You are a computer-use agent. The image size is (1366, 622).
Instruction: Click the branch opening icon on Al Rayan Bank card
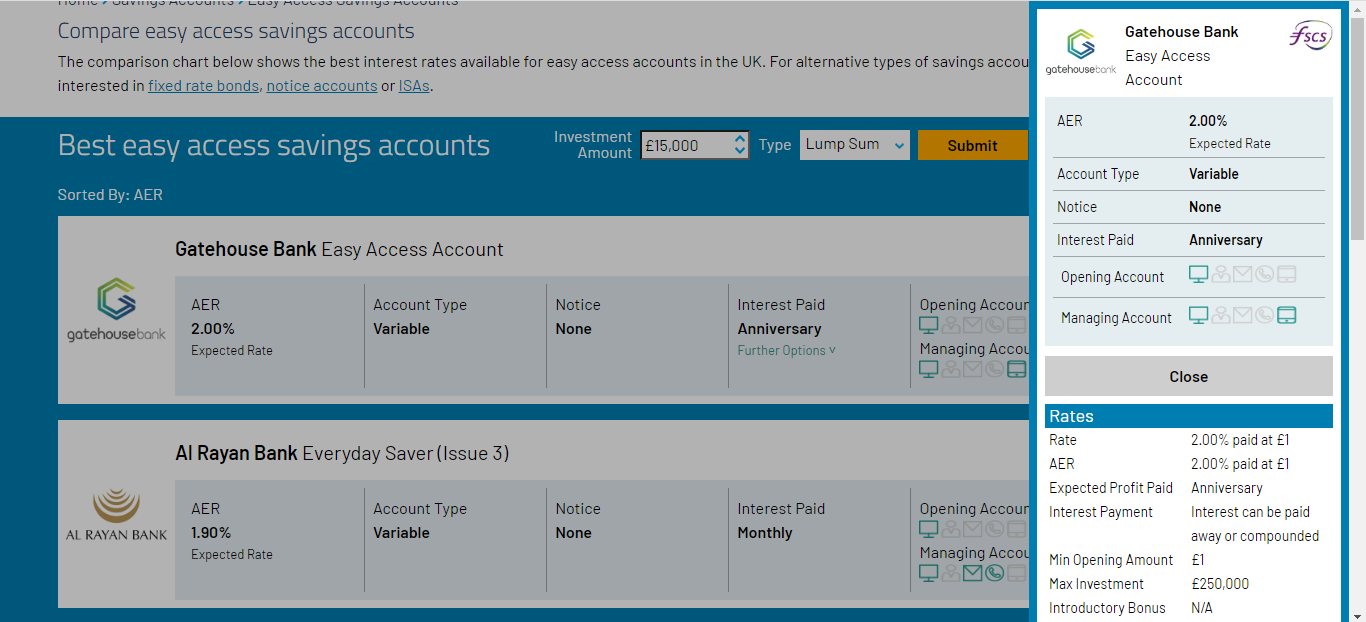[x=951, y=529]
